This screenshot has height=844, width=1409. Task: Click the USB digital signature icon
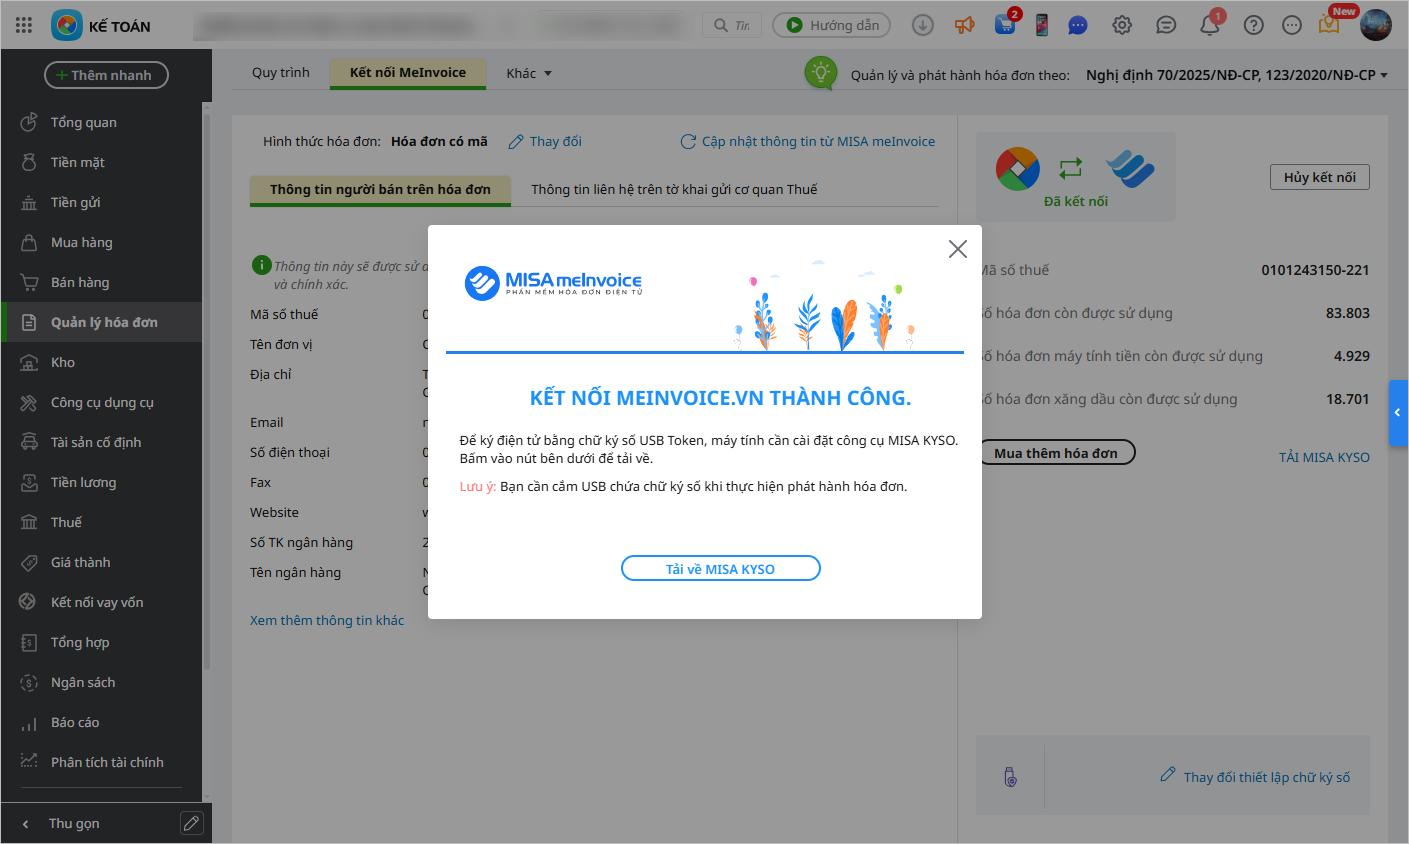[x=1010, y=777]
